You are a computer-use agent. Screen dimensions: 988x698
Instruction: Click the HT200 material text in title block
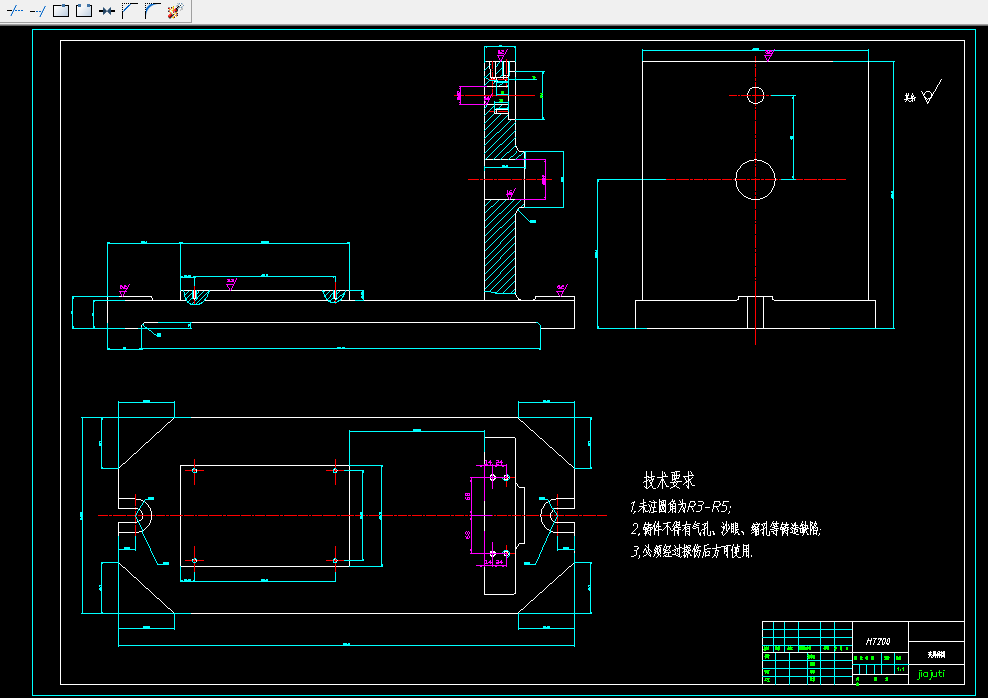point(878,641)
